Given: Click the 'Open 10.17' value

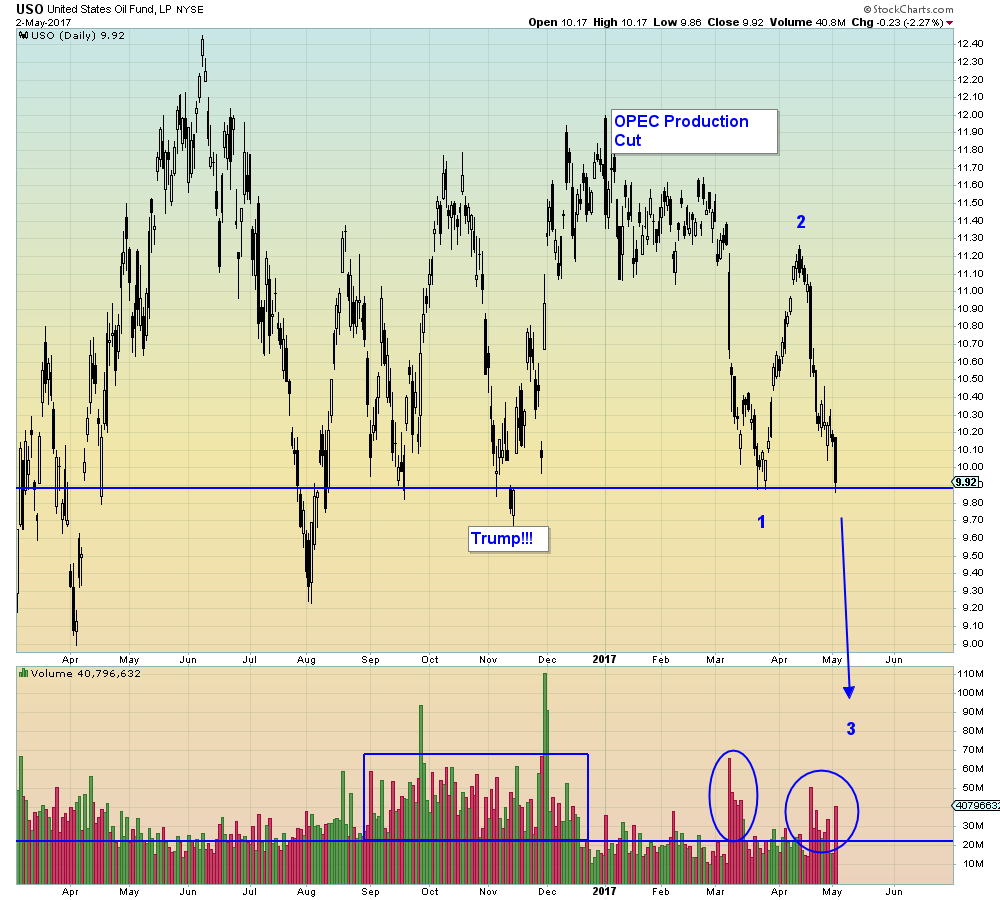Looking at the screenshot, I should click(x=557, y=22).
